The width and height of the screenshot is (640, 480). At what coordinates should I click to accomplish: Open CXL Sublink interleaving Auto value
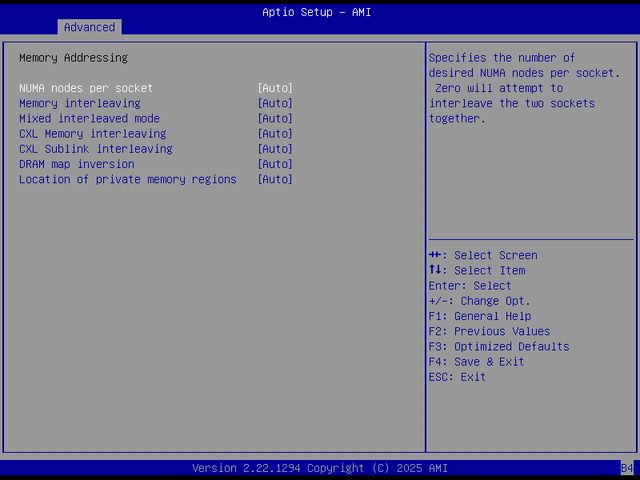pyautogui.click(x=275, y=149)
